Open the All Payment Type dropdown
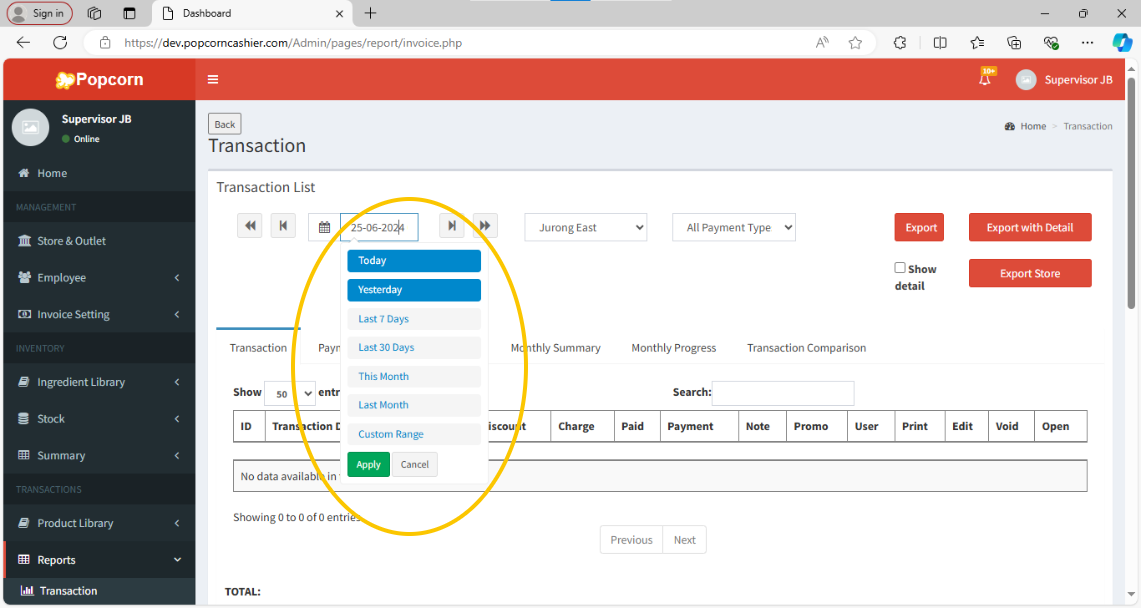This screenshot has height=608, width=1141. pos(734,228)
